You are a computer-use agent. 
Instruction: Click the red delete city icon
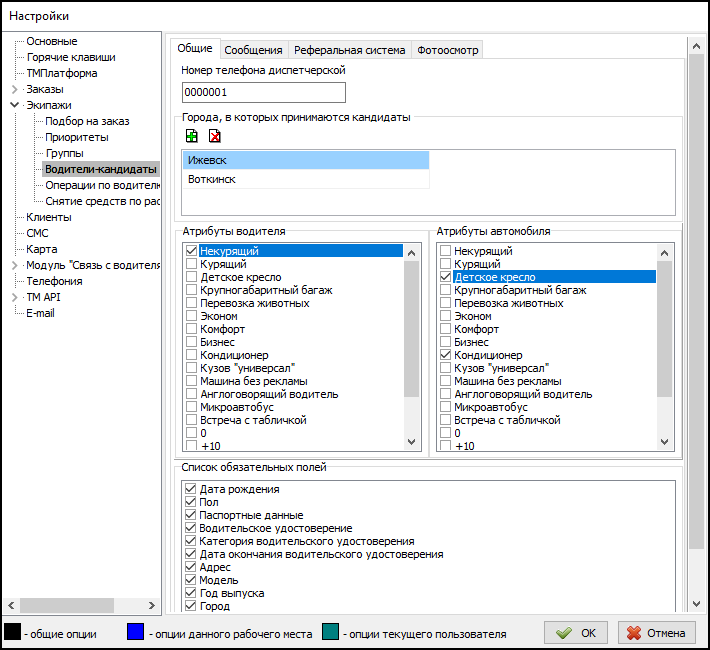click(214, 136)
